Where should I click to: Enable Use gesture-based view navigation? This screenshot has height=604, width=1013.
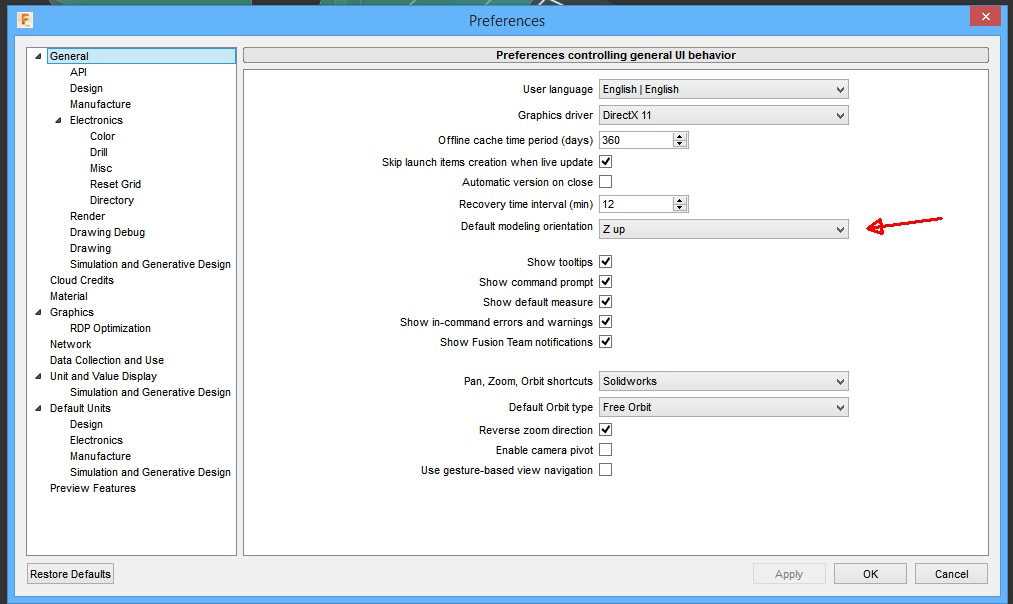pos(605,470)
